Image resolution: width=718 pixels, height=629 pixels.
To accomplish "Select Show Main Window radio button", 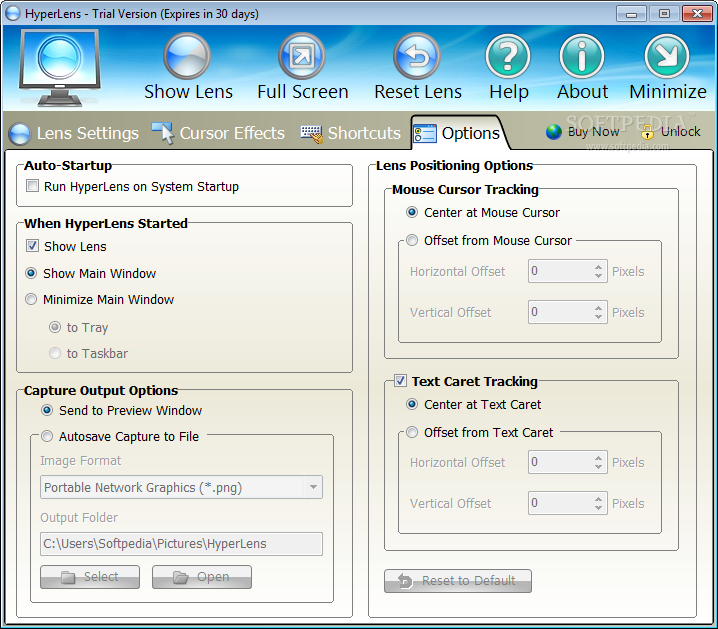I will pyautogui.click(x=31, y=273).
